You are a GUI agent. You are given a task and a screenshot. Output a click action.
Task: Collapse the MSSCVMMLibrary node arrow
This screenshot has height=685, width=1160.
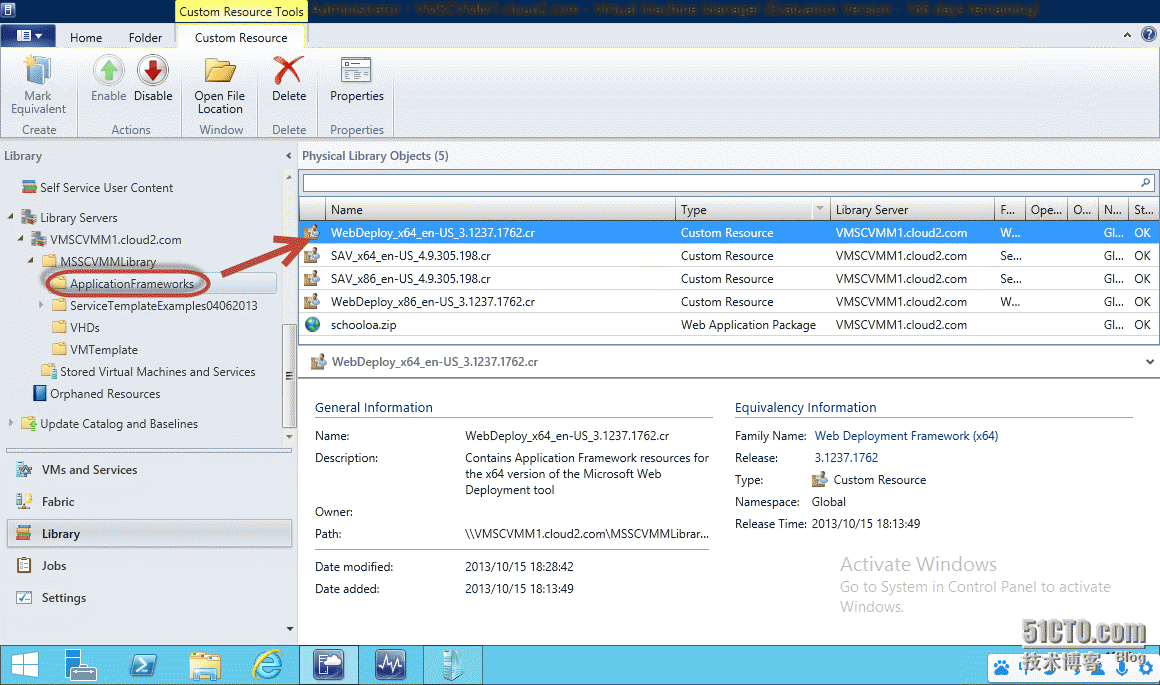(31, 261)
